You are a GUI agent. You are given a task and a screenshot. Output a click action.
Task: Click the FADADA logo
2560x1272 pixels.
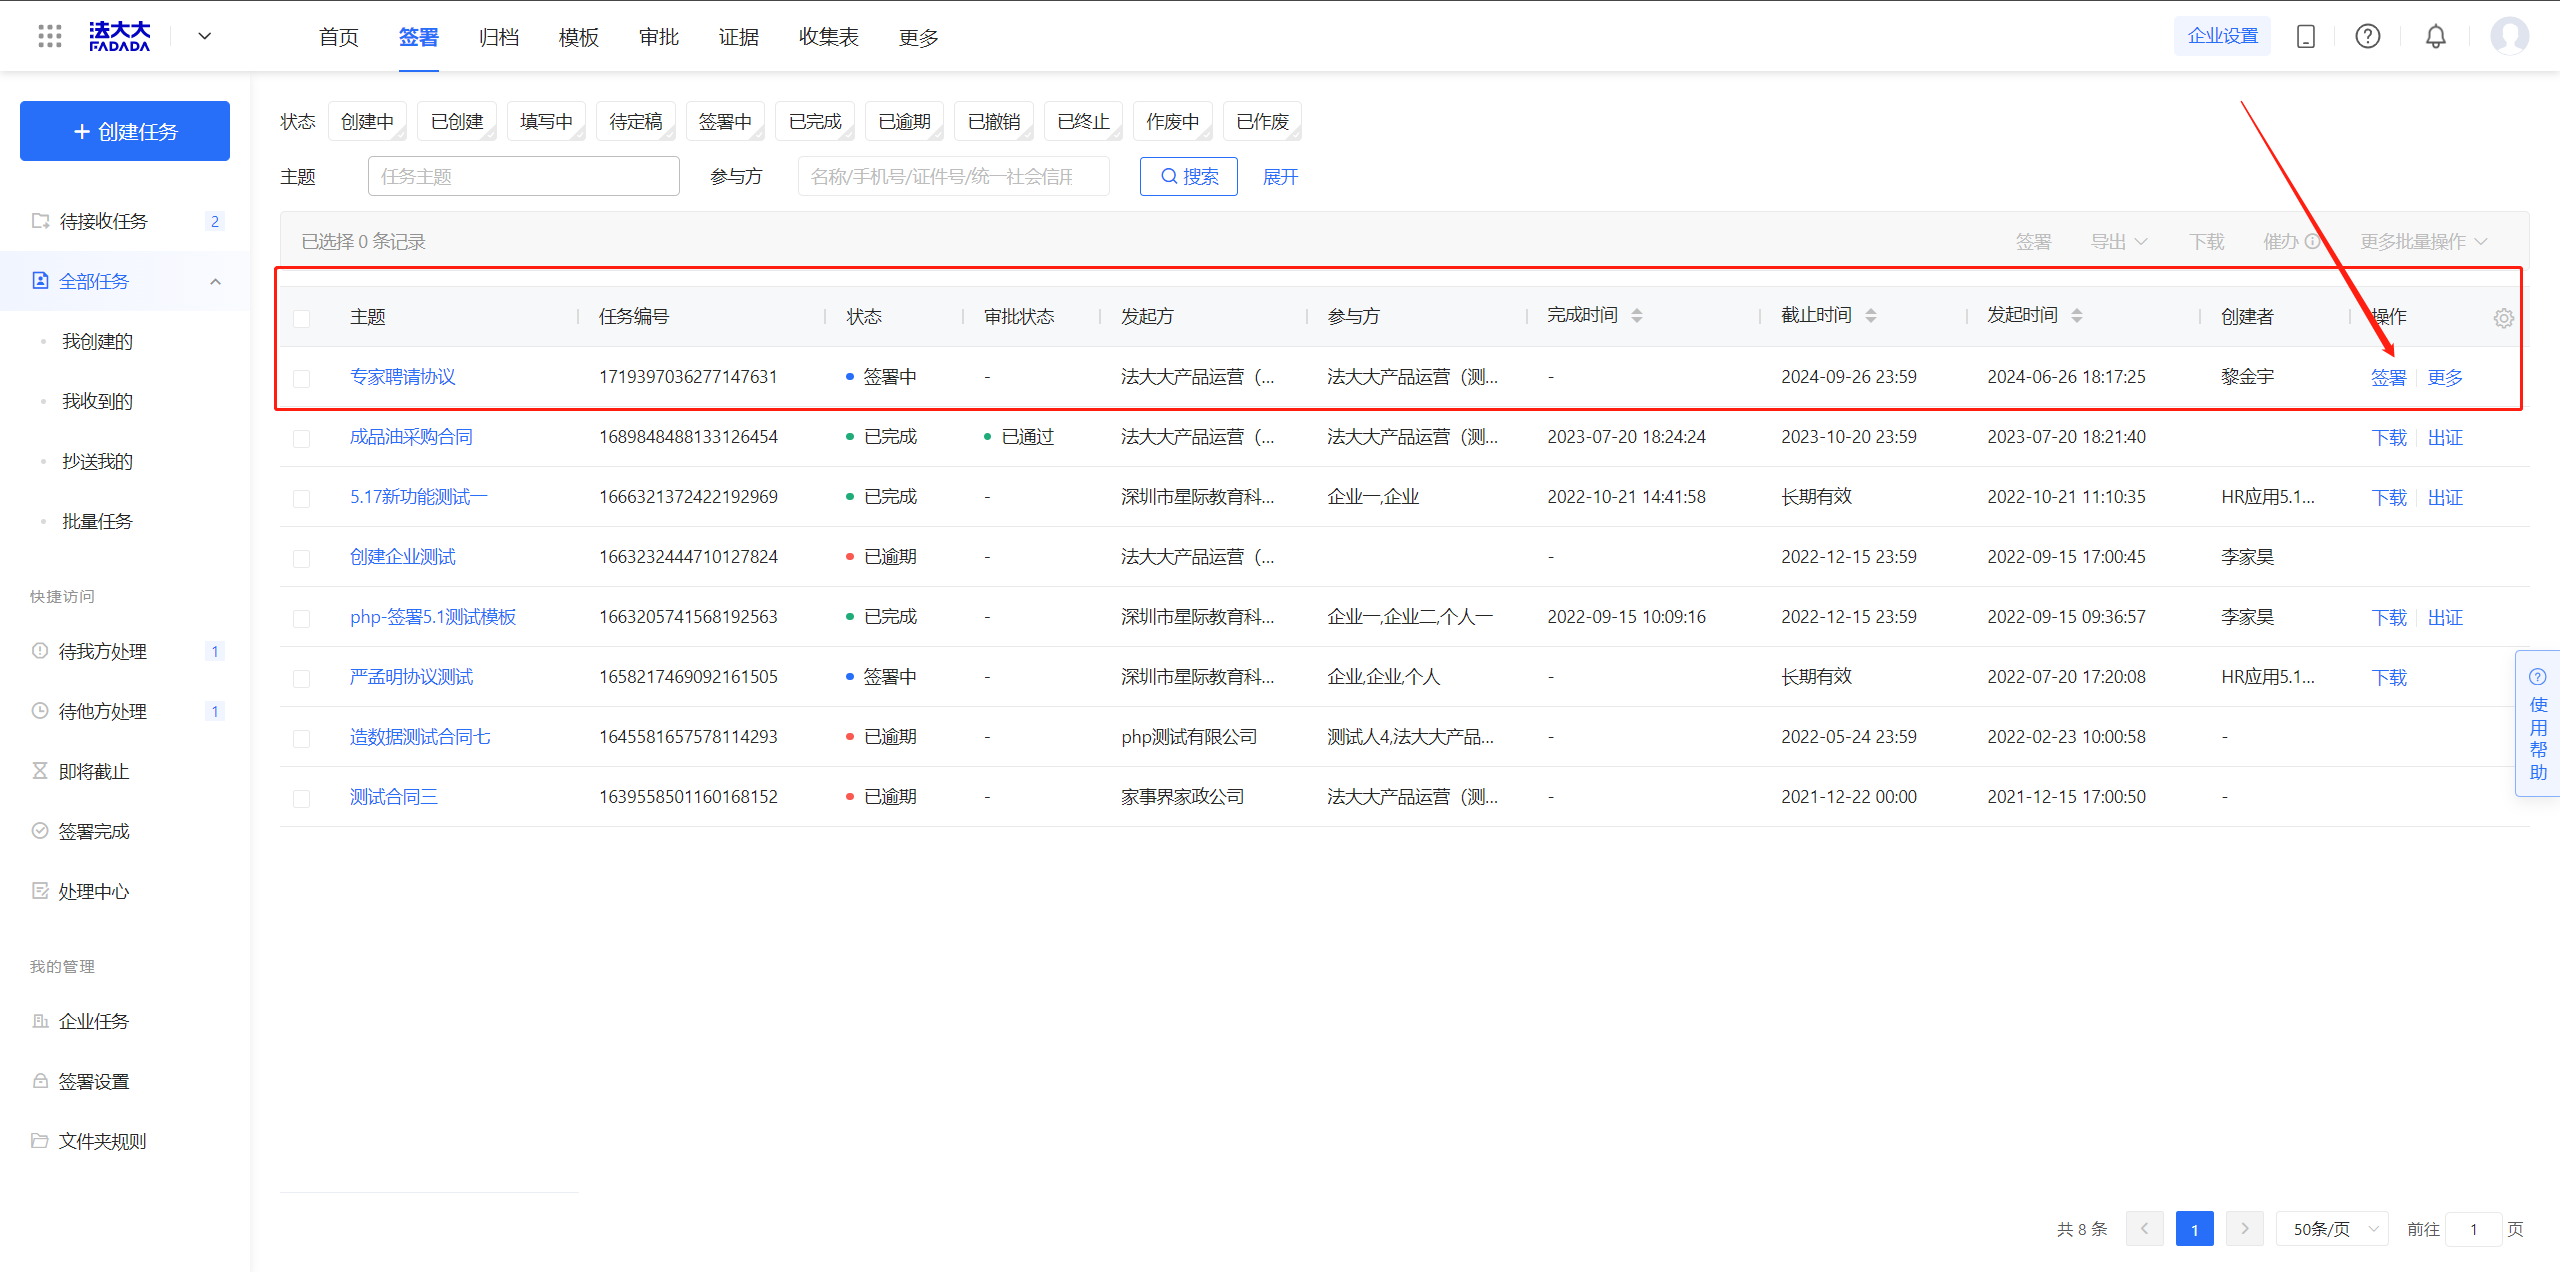[119, 37]
